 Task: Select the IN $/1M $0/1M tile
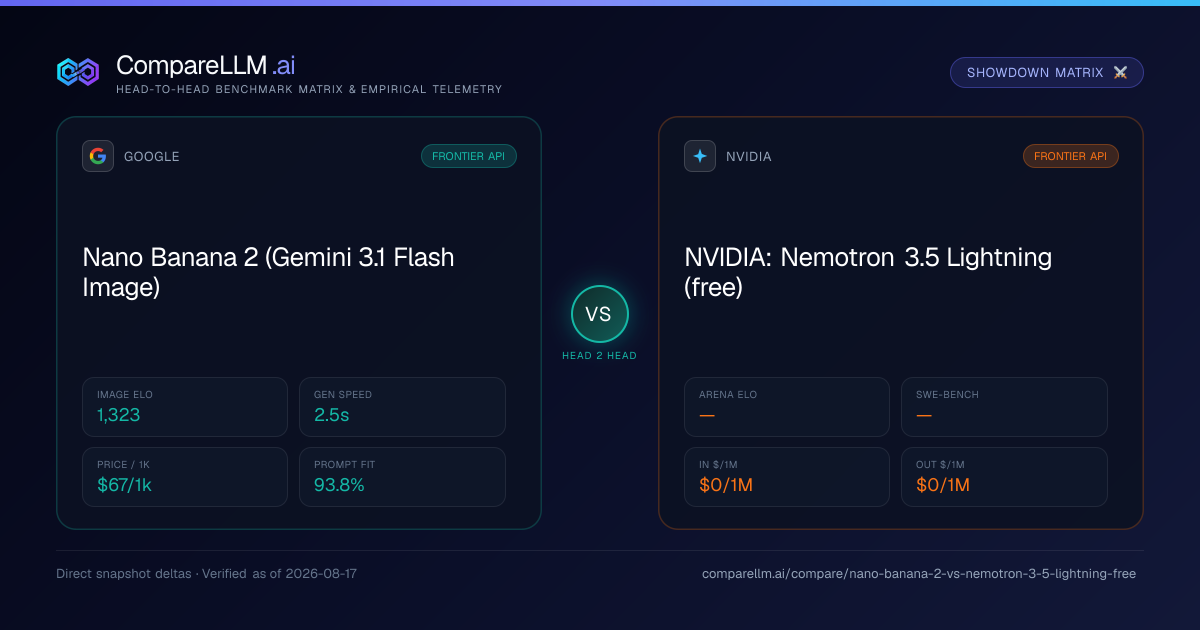787,477
